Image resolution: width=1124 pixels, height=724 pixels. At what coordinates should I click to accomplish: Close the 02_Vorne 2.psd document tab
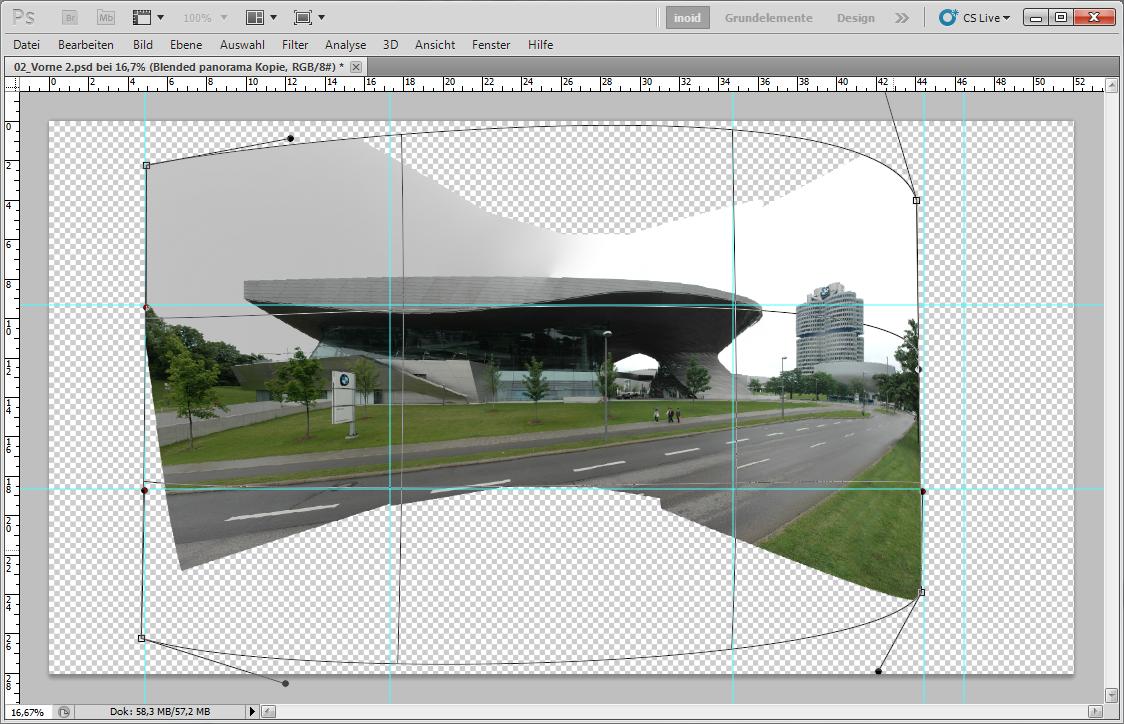point(356,66)
